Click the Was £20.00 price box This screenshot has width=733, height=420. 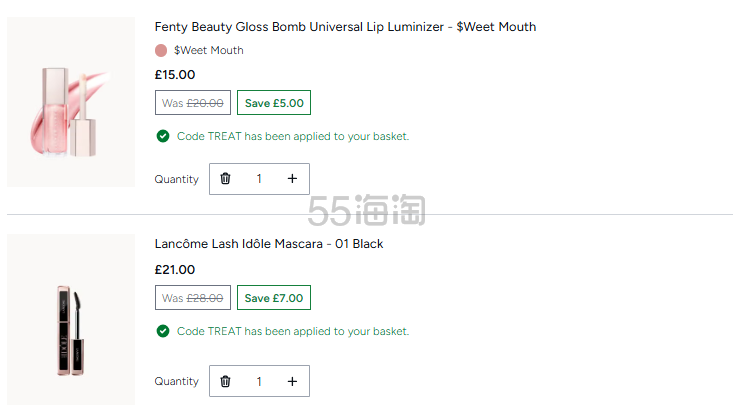click(x=193, y=102)
